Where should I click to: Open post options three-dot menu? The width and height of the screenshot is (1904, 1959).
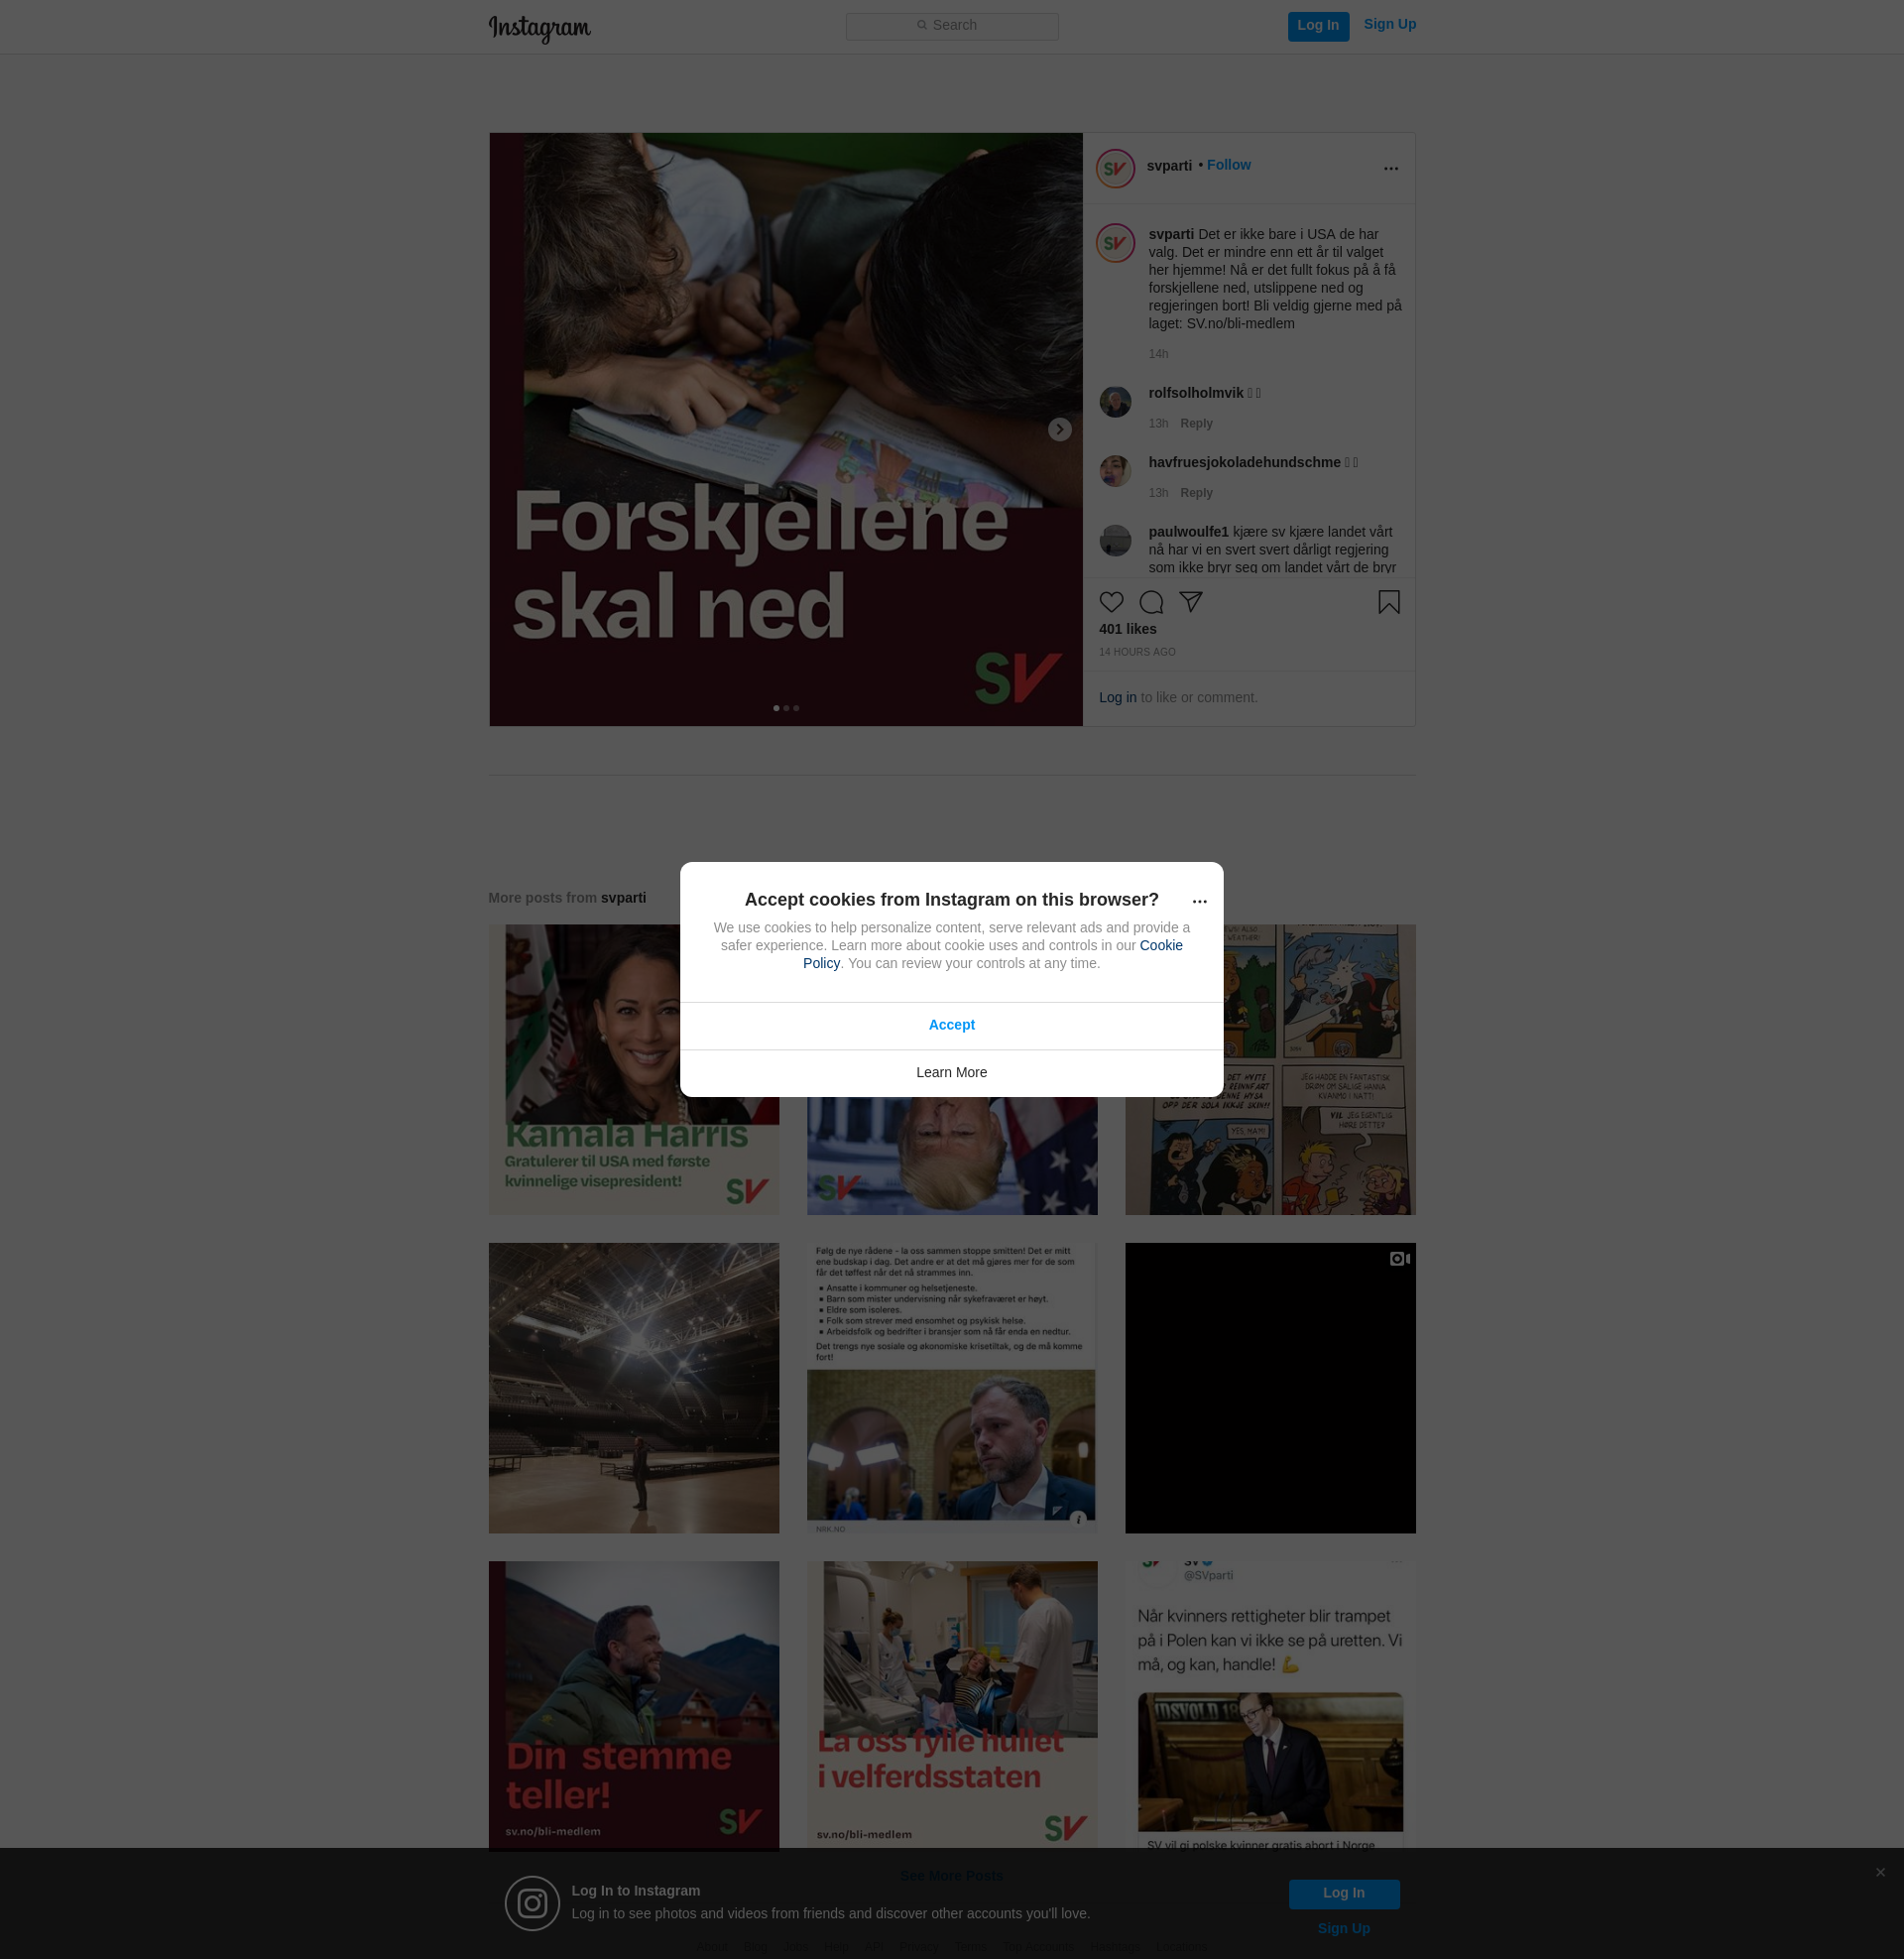(x=1391, y=168)
